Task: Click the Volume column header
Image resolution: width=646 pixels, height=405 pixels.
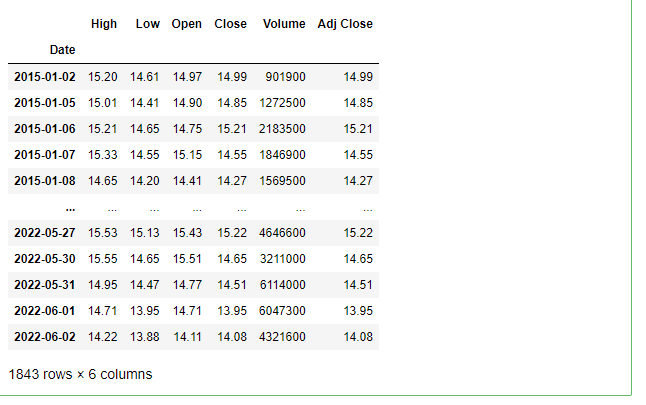Action: click(x=284, y=23)
